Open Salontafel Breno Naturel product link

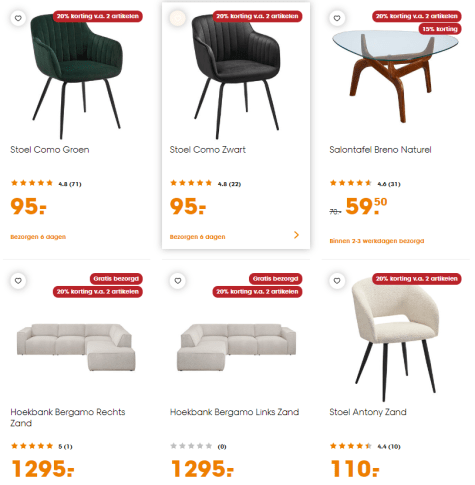380,150
